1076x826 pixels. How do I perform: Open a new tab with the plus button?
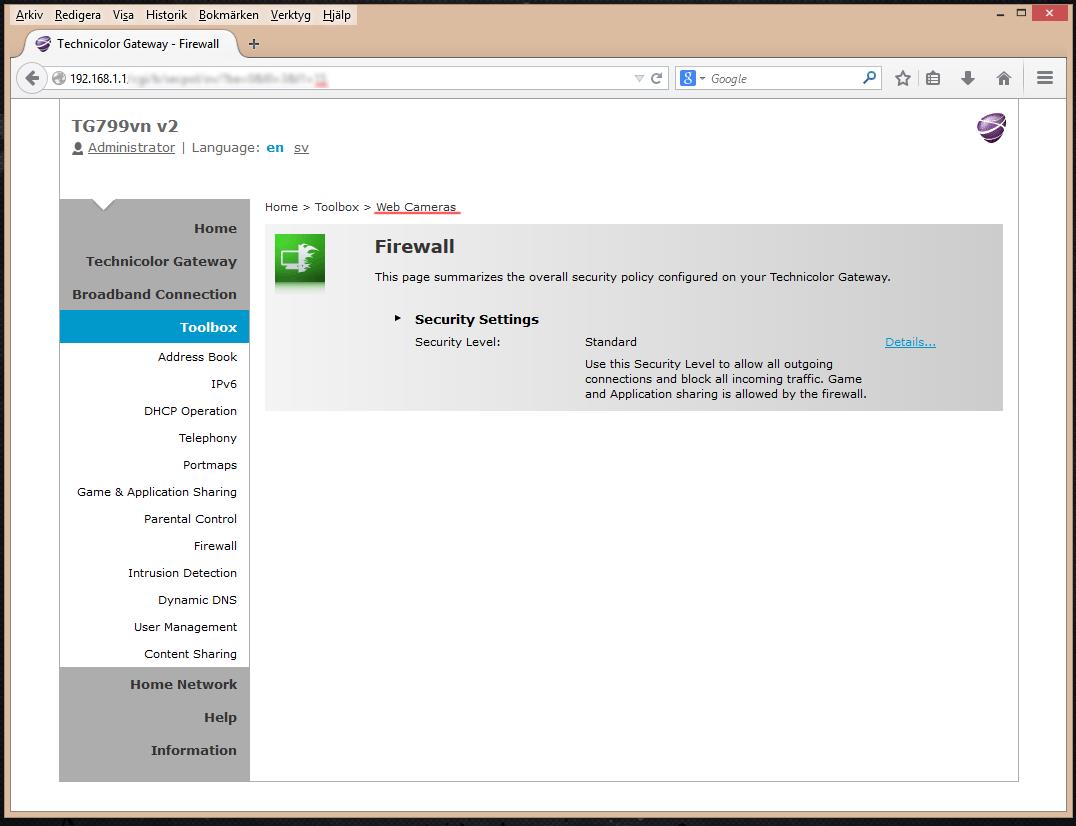click(x=254, y=44)
